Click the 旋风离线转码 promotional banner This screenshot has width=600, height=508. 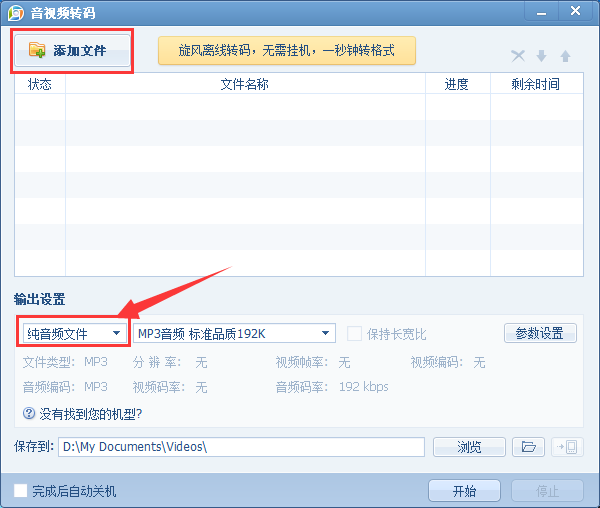[287, 50]
